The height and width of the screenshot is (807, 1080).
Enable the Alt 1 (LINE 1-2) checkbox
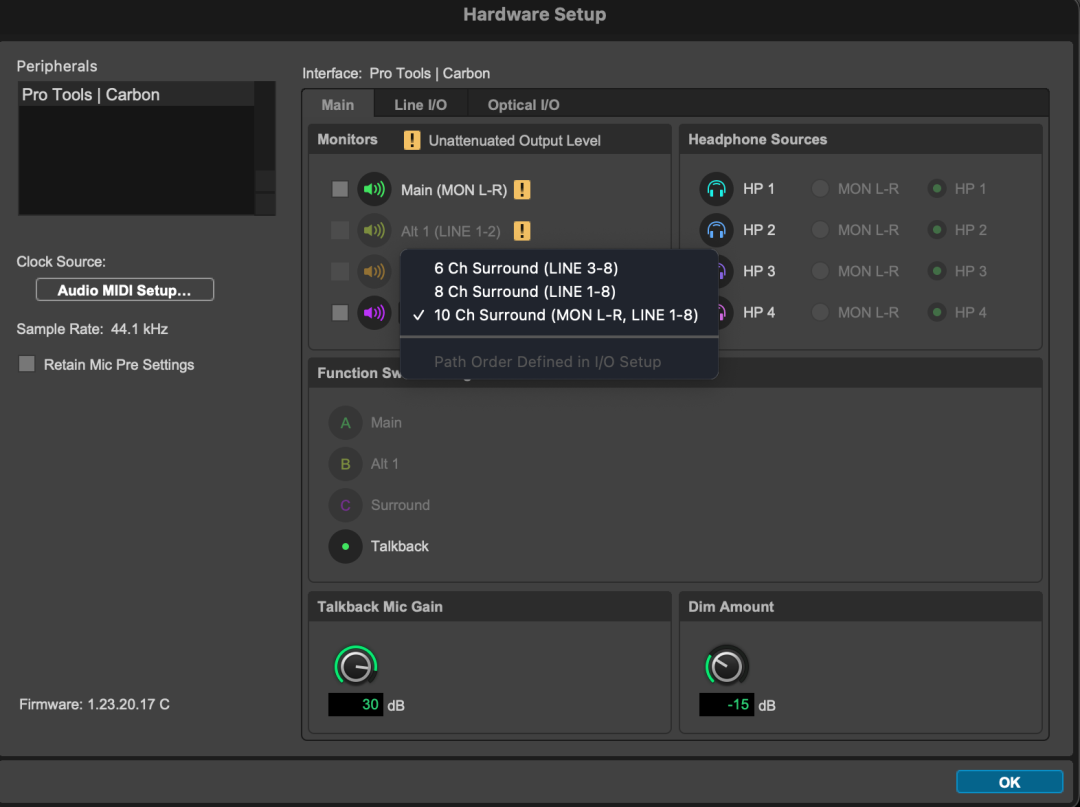tap(340, 230)
